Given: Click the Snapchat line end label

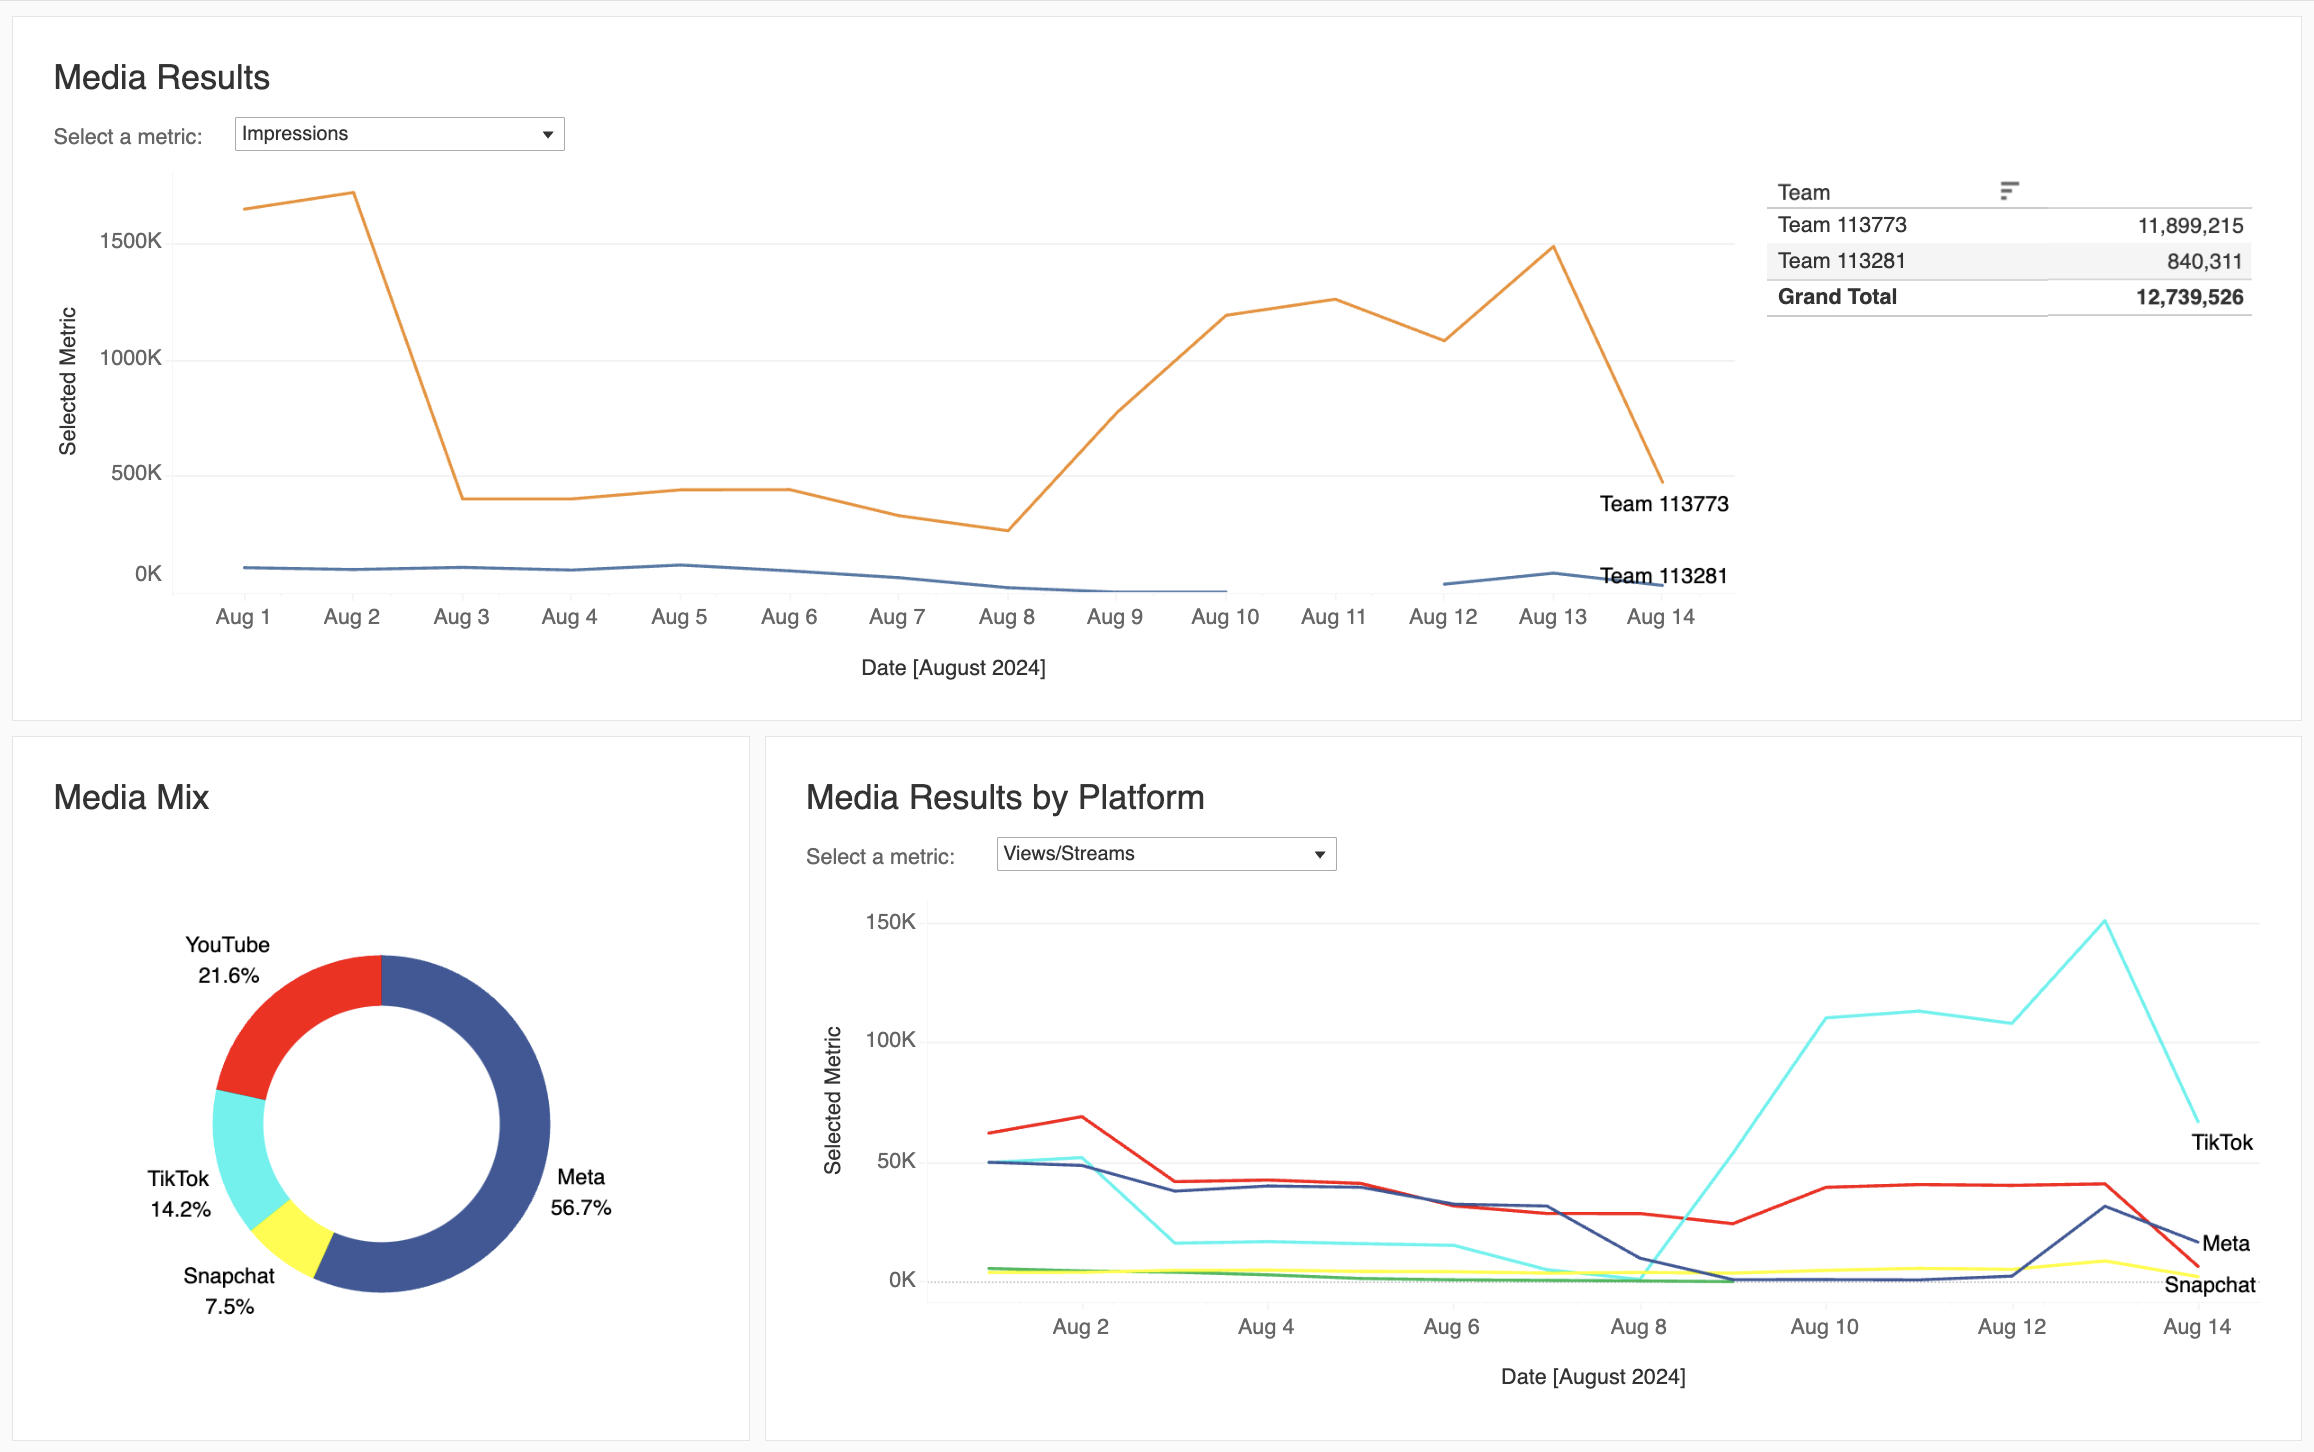Looking at the screenshot, I should (2209, 1285).
